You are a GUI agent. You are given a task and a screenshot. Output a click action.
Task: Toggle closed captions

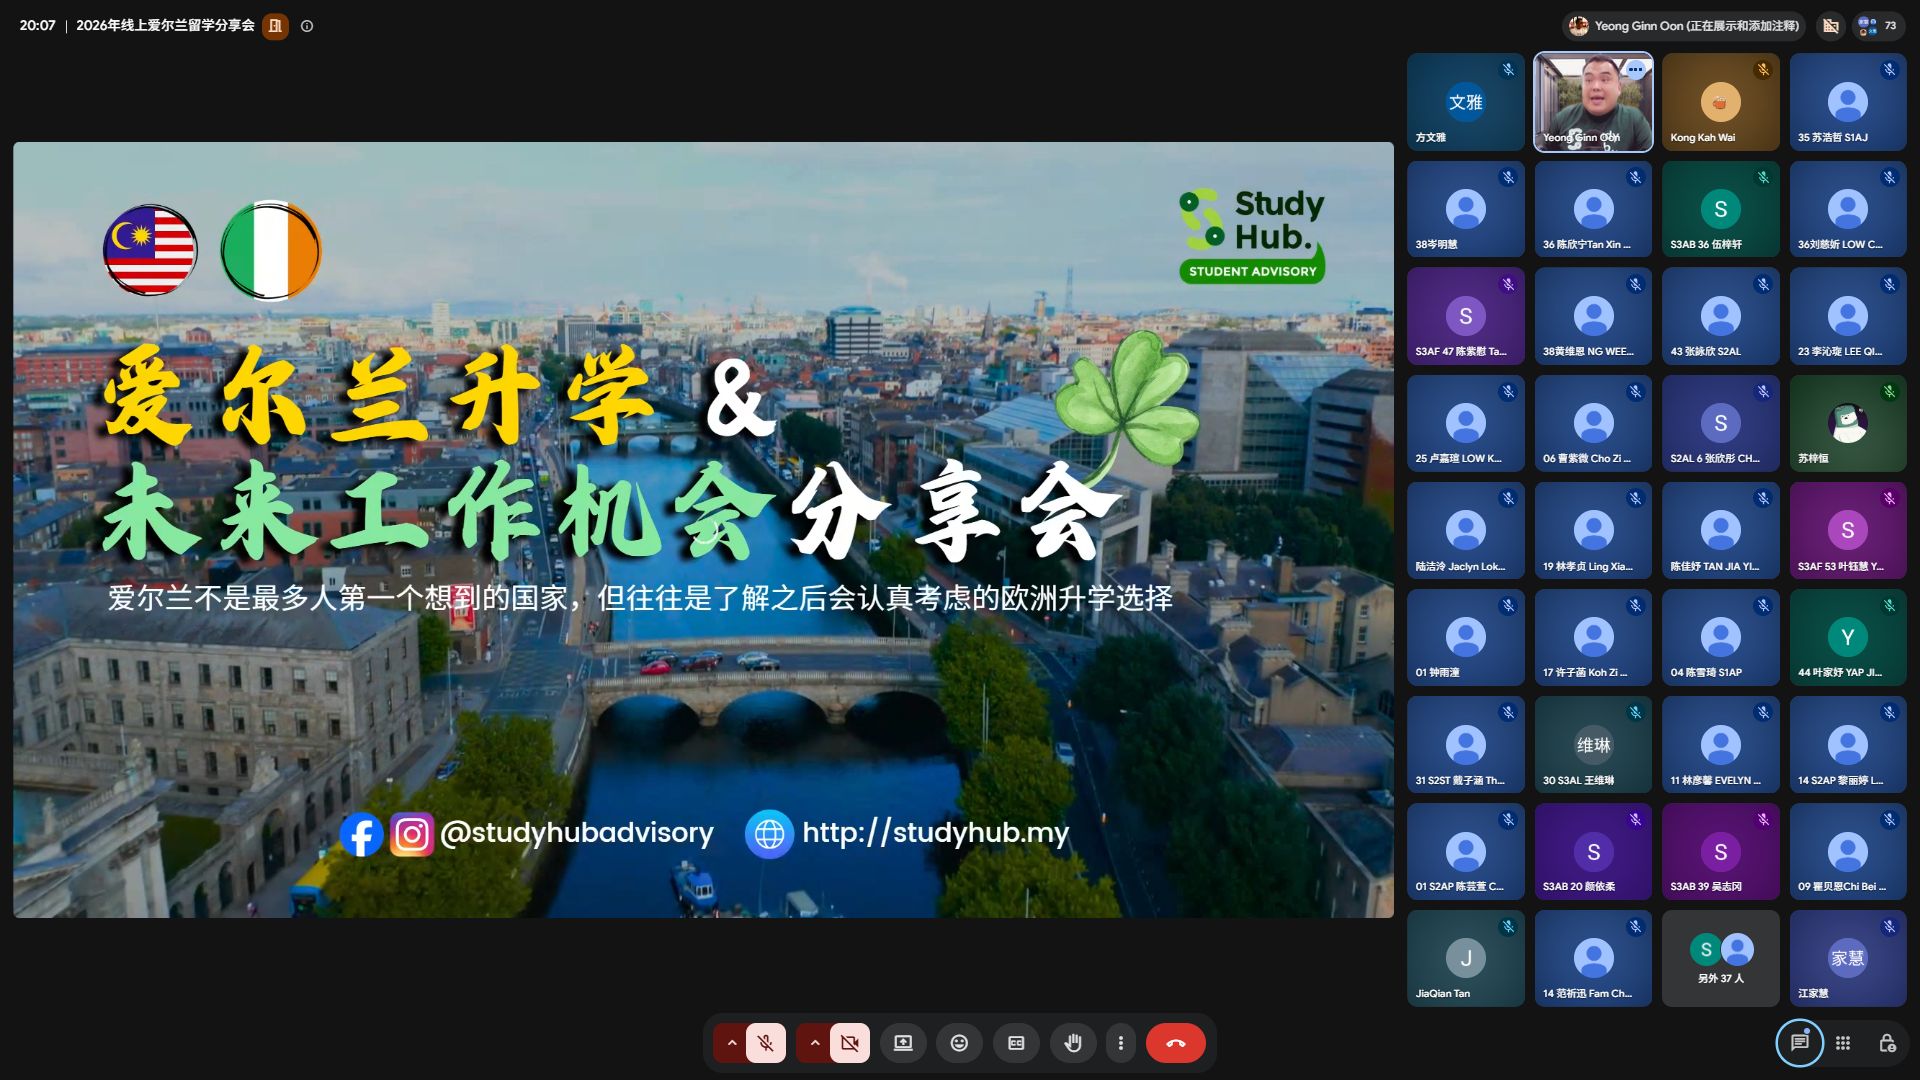(1016, 1043)
